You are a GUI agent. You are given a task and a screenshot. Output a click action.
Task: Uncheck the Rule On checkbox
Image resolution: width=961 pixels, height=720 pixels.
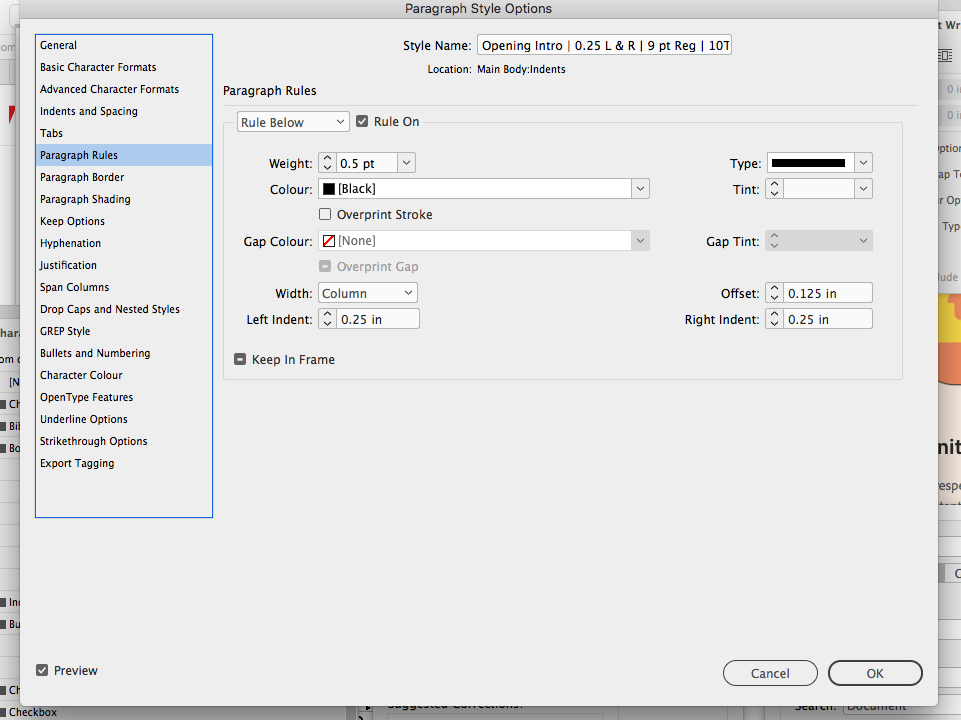[362, 121]
